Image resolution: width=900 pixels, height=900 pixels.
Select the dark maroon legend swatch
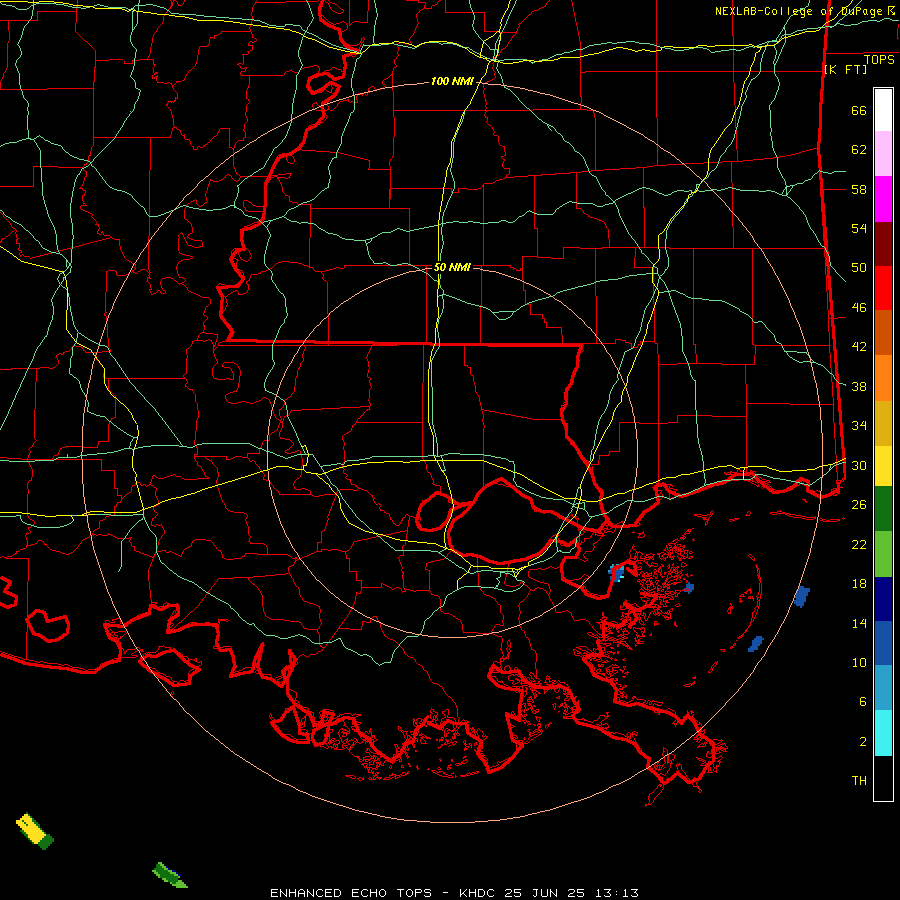pos(883,244)
